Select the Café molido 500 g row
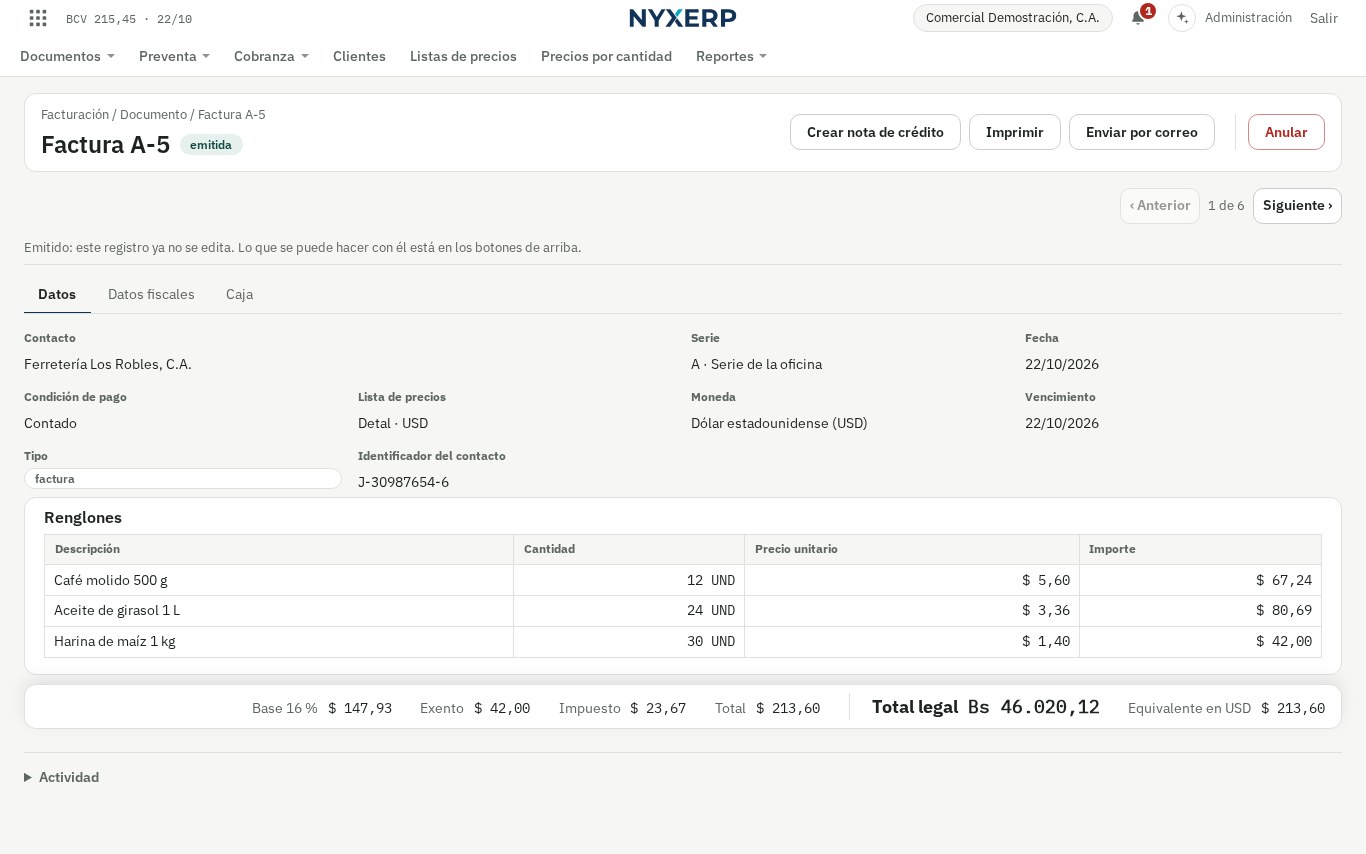 tap(683, 580)
